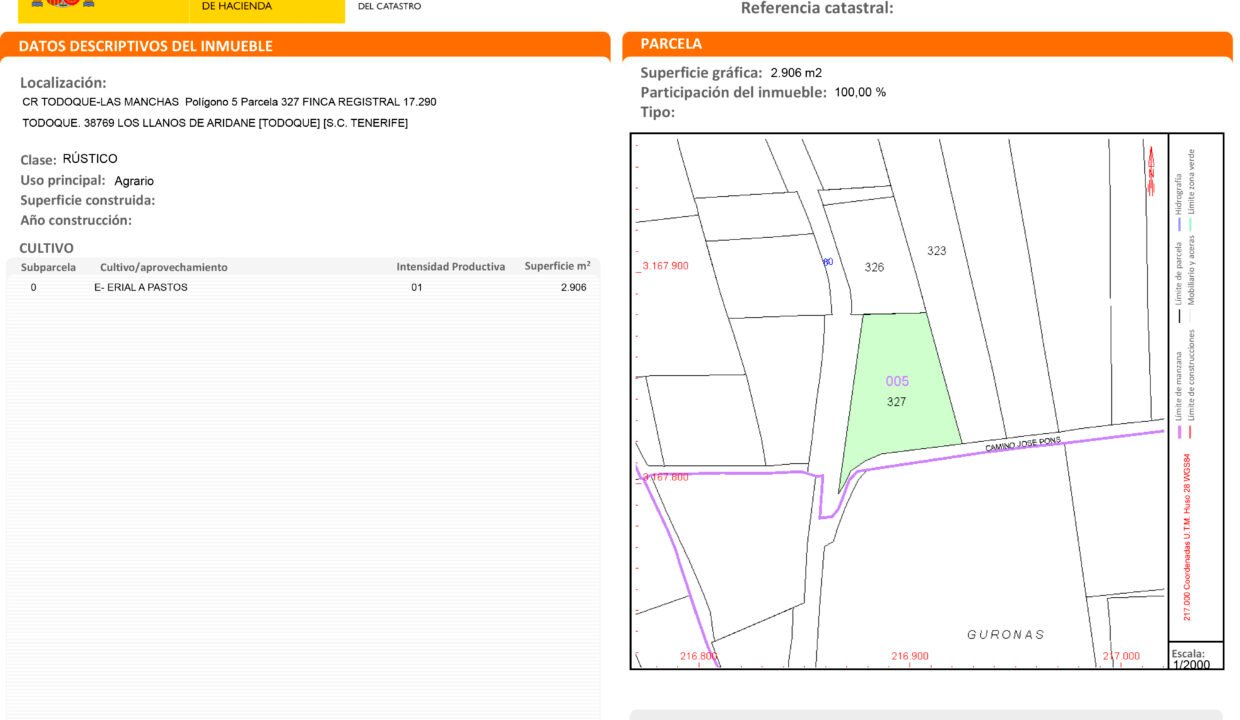1240x720 pixels.
Task: Click the 'Intensidad Productiva' column header
Action: 451,267
